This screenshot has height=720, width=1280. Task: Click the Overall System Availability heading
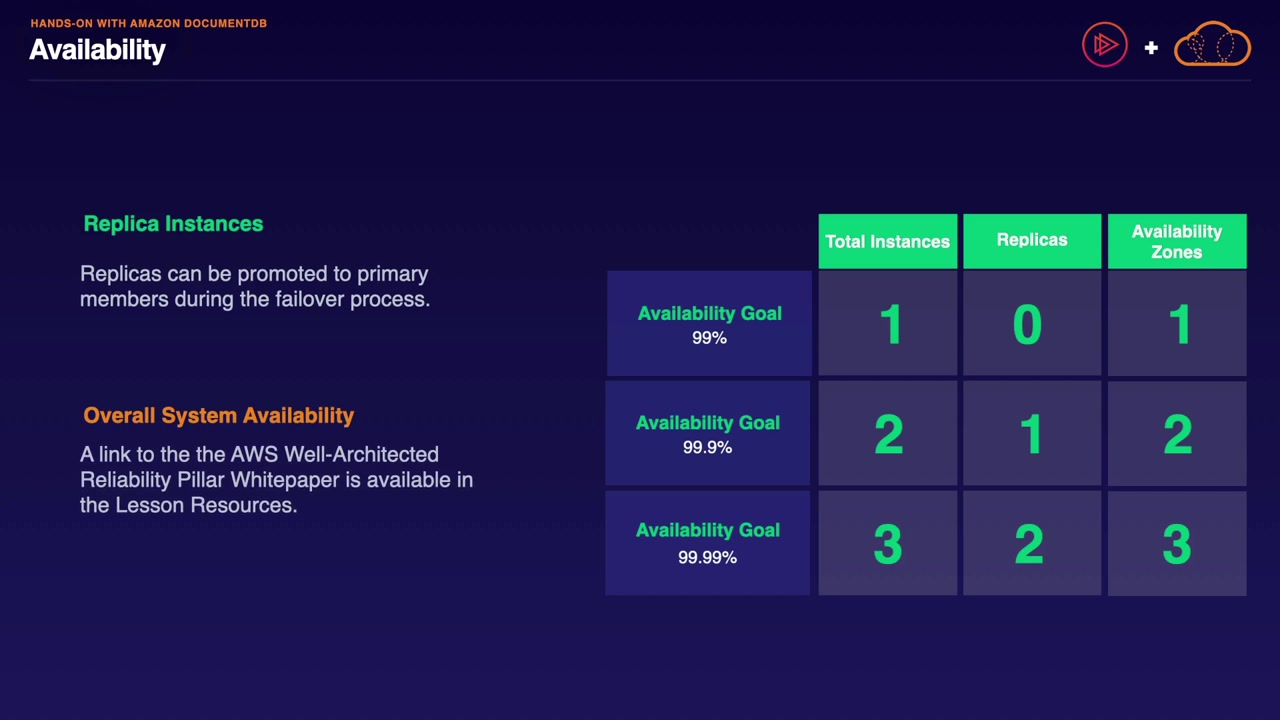pos(218,415)
